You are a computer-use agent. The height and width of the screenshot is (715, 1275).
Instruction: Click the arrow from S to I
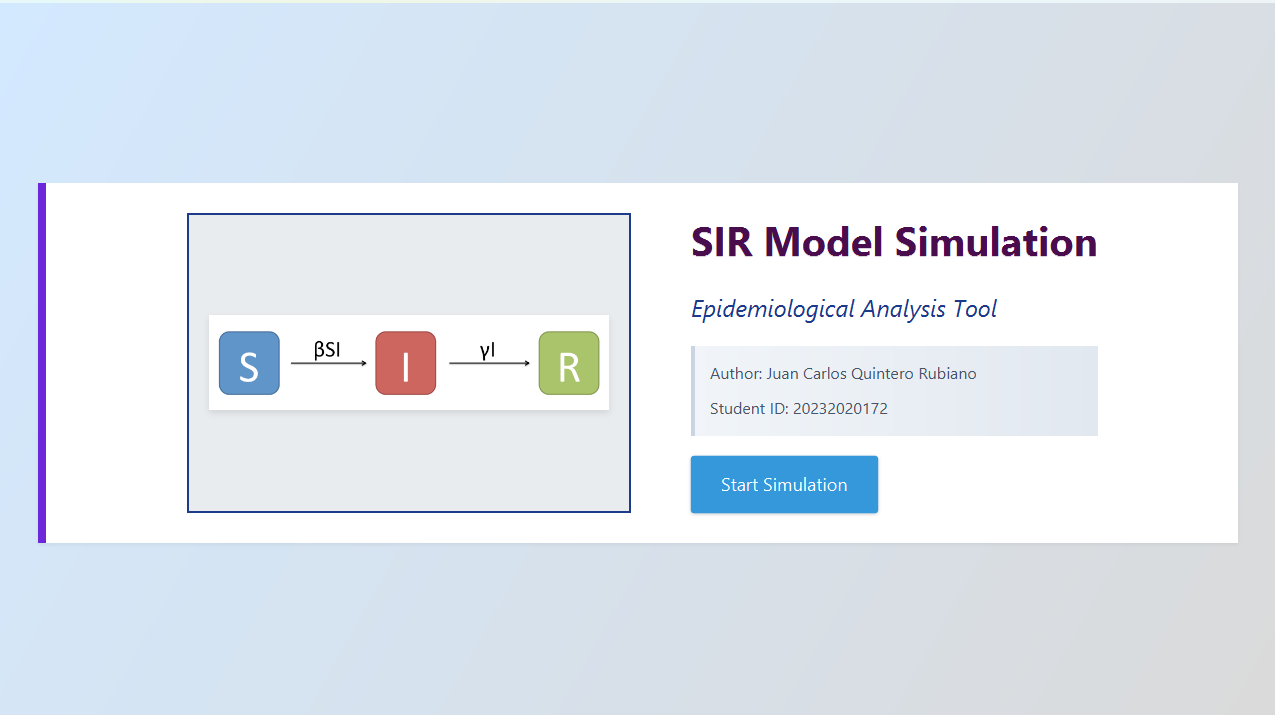pyautogui.click(x=329, y=364)
